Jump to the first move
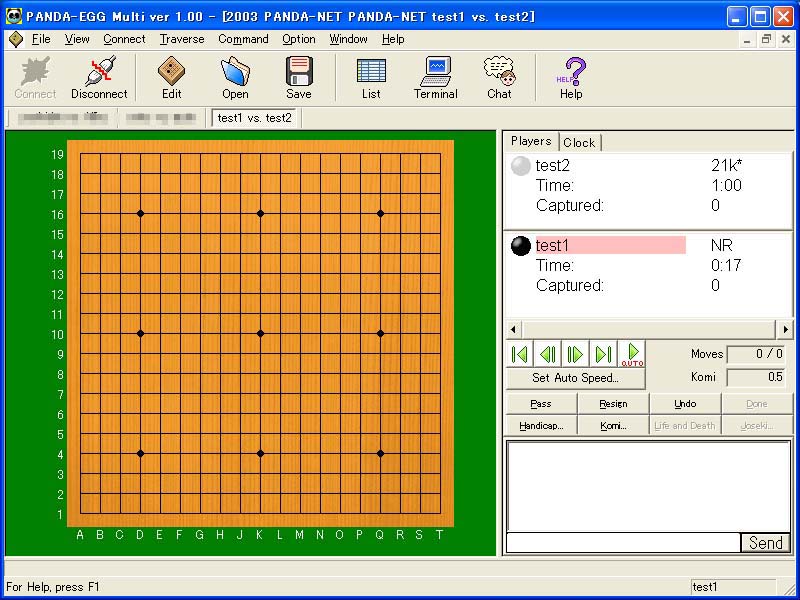 [x=519, y=354]
